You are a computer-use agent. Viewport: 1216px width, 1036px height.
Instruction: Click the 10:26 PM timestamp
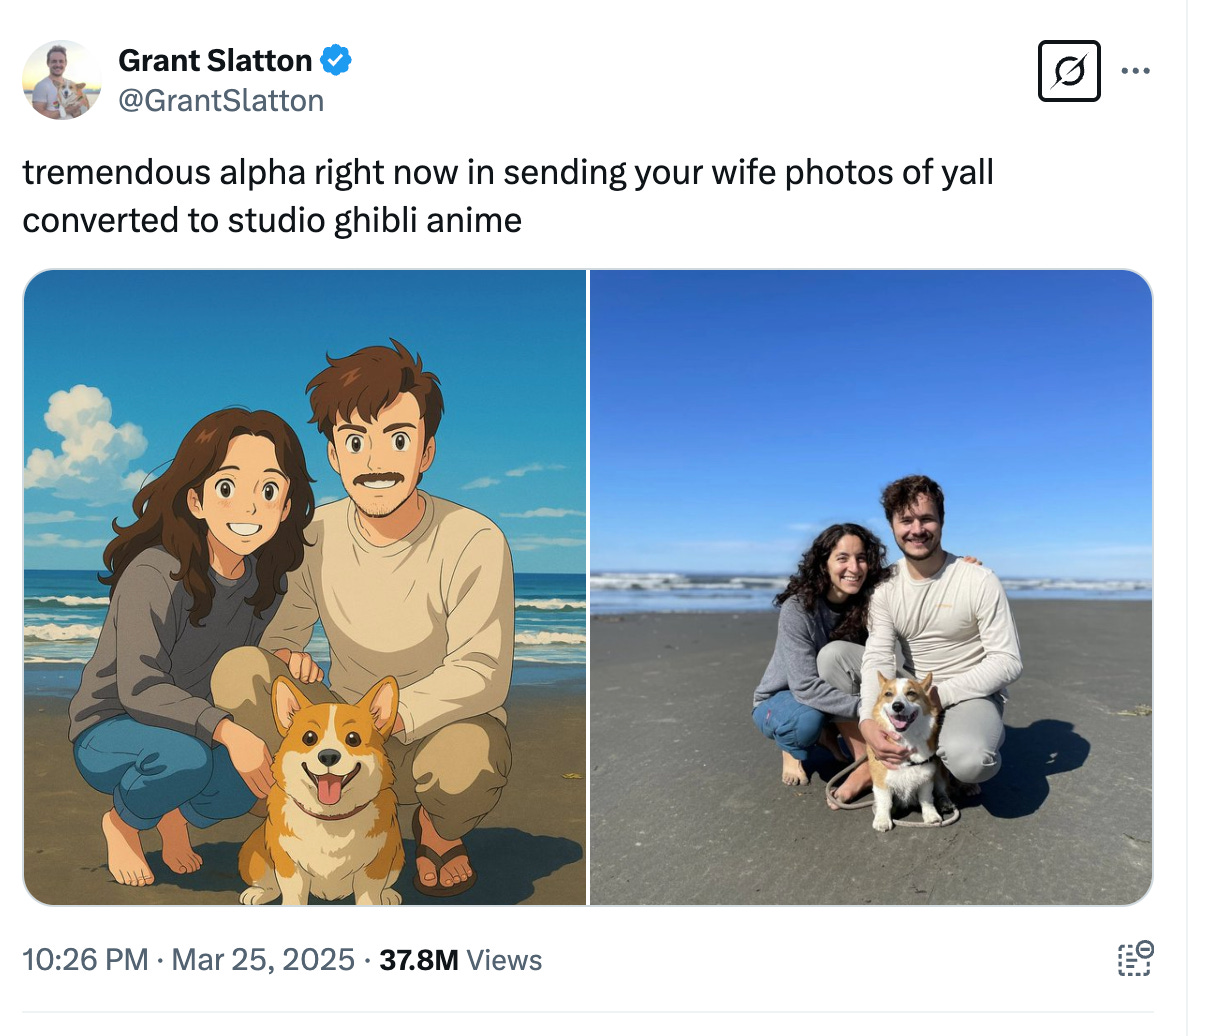pyautogui.click(x=85, y=960)
